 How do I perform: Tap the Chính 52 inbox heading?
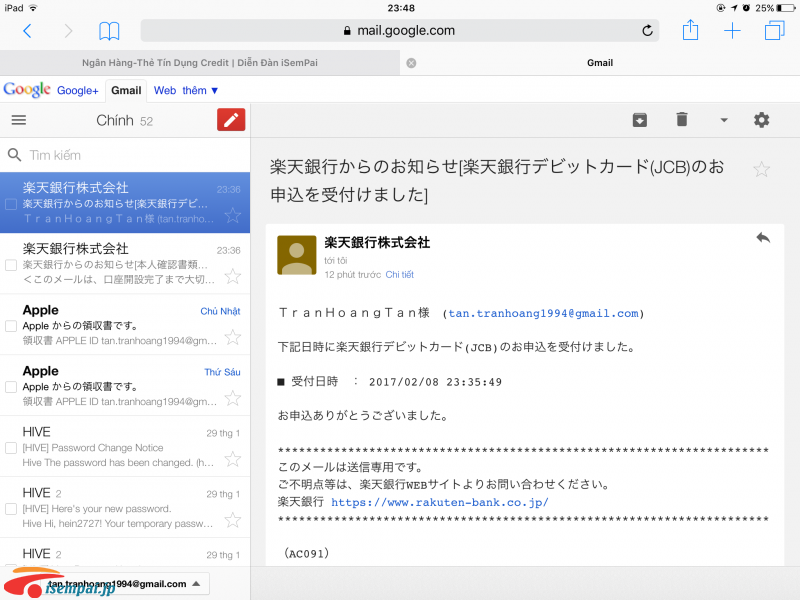[x=124, y=120]
